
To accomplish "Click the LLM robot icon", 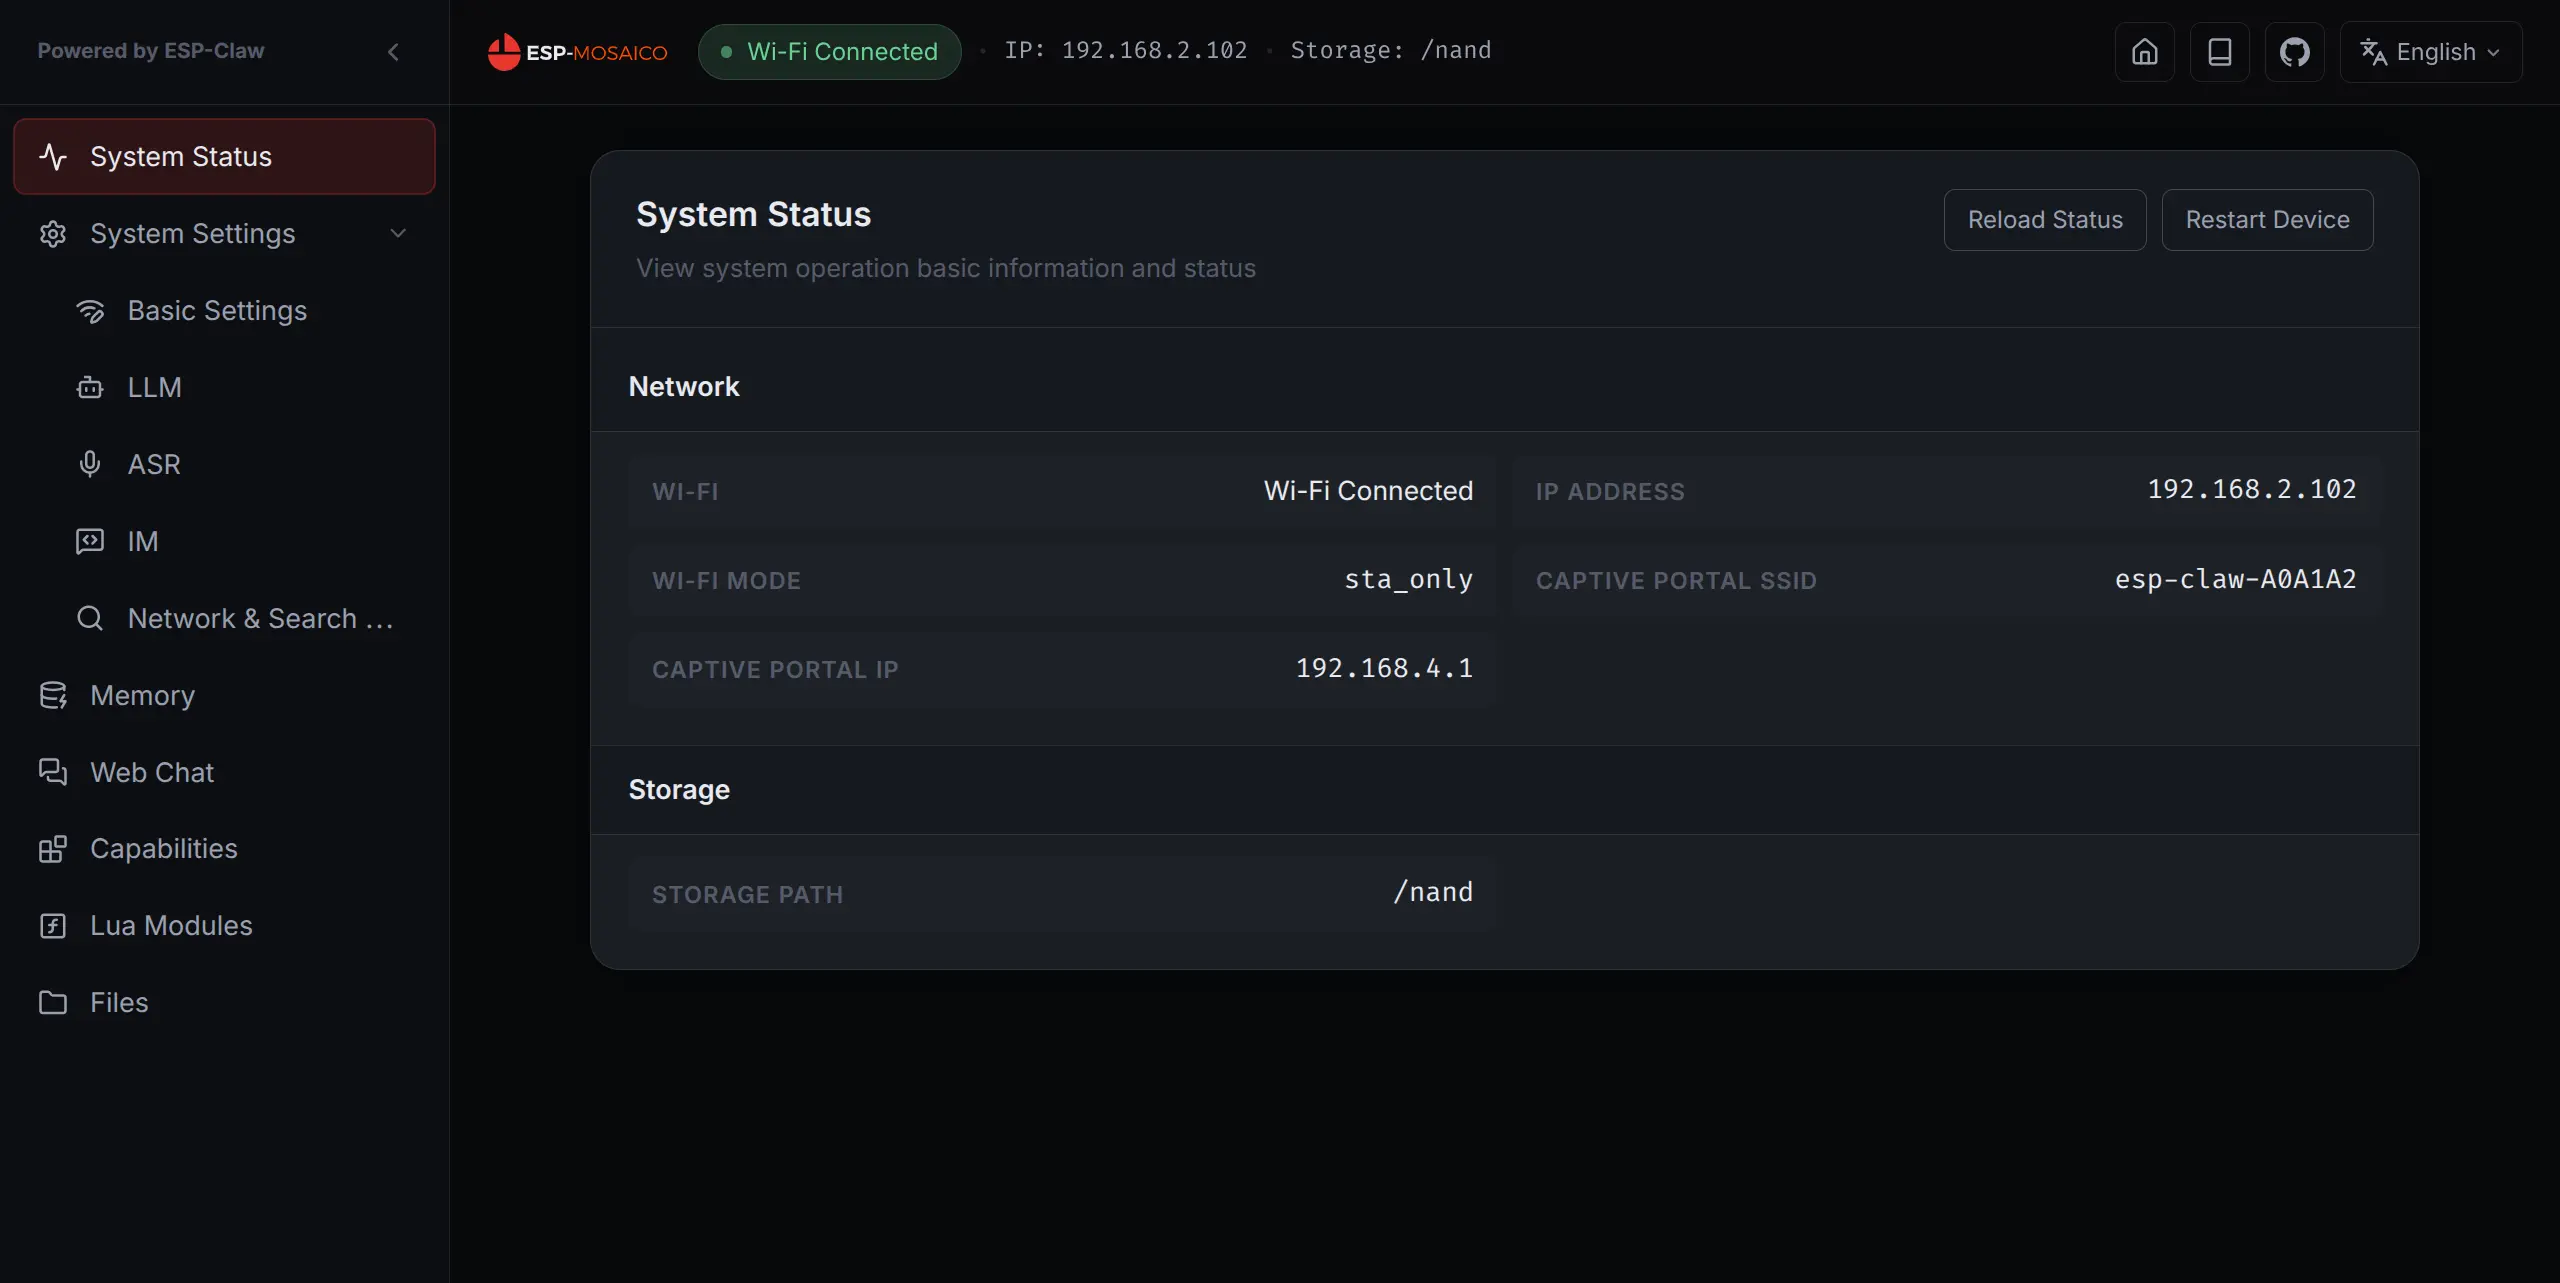I will [x=90, y=388].
